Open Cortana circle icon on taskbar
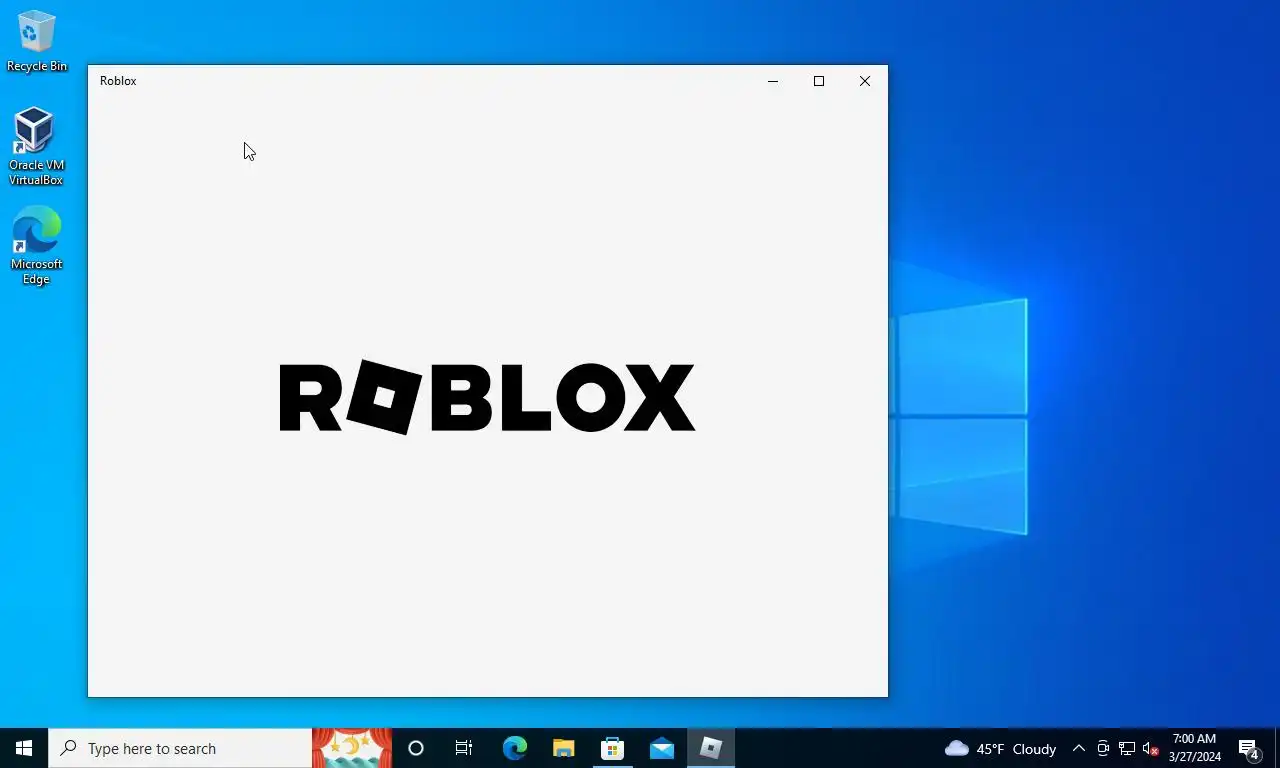The image size is (1280, 768). [416, 748]
